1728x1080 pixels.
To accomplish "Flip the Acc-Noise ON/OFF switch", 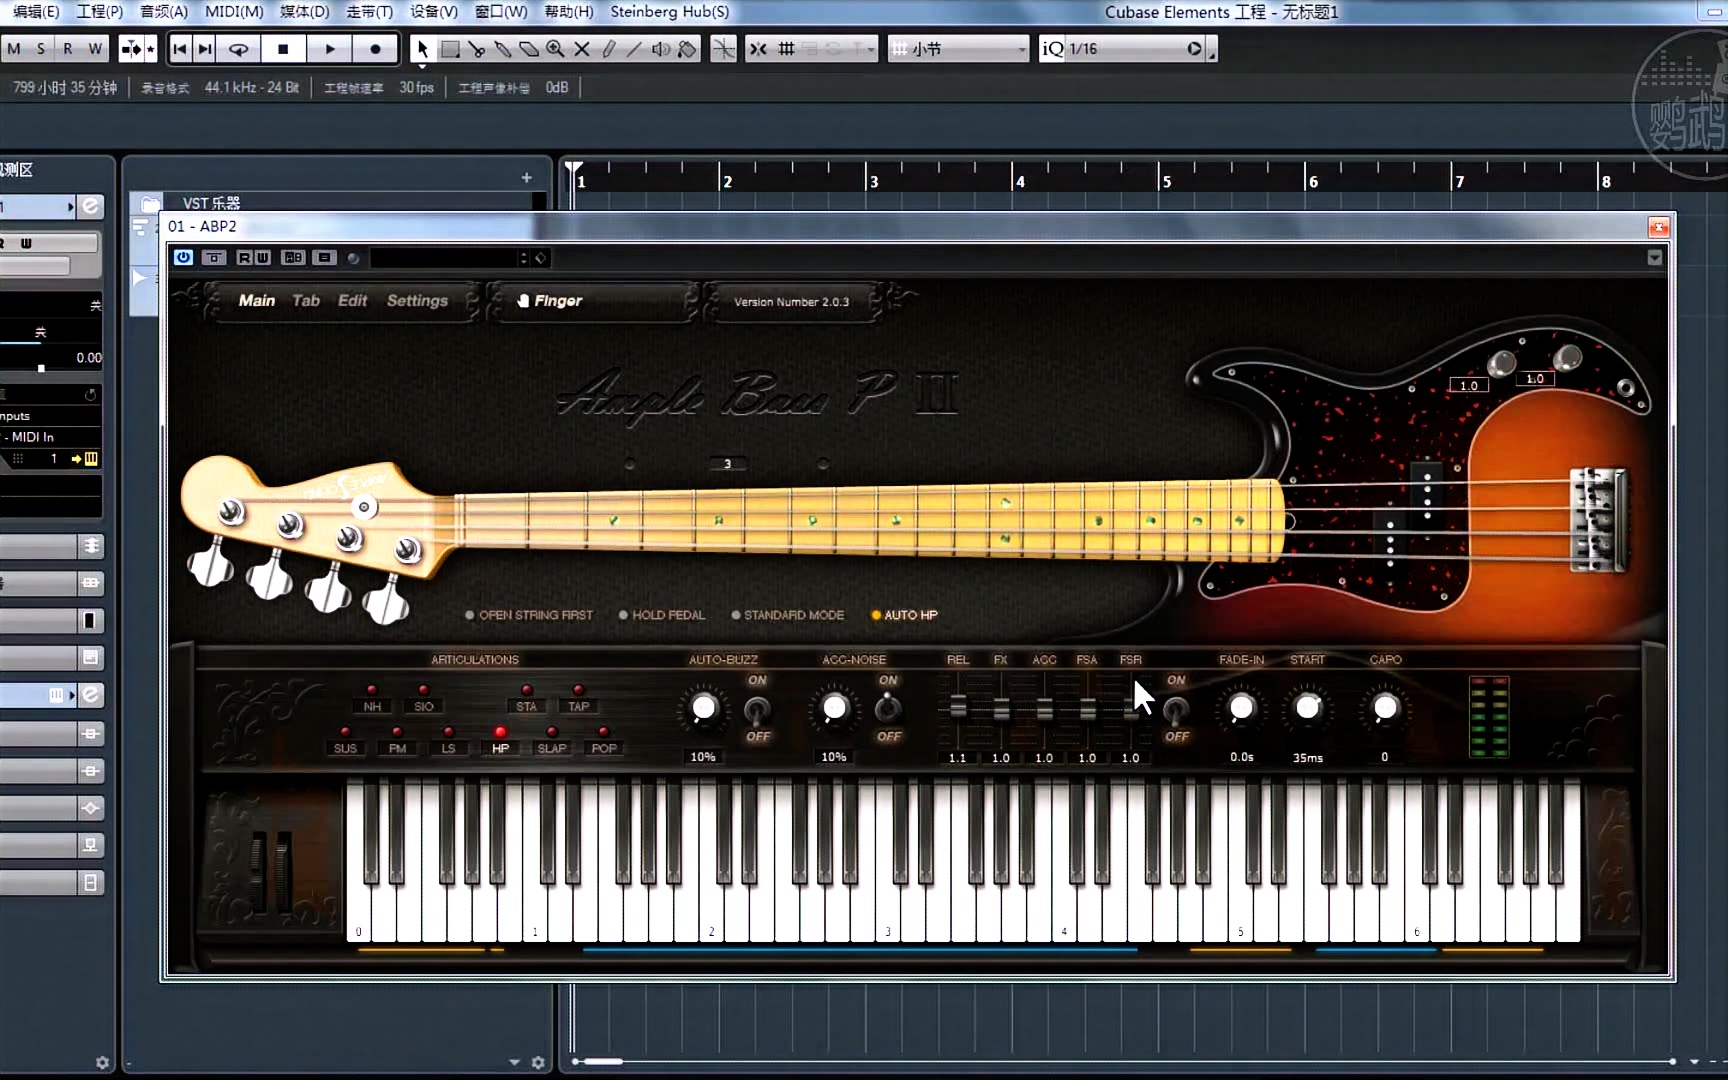I will [x=888, y=709].
